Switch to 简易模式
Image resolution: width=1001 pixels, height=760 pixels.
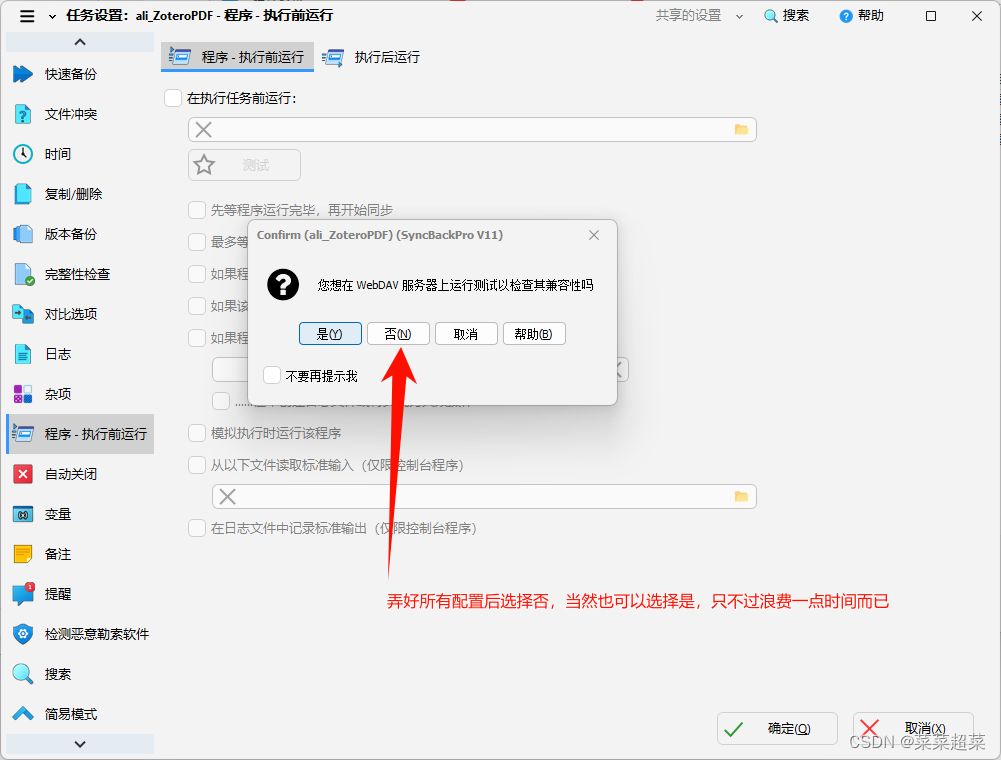click(x=80, y=714)
